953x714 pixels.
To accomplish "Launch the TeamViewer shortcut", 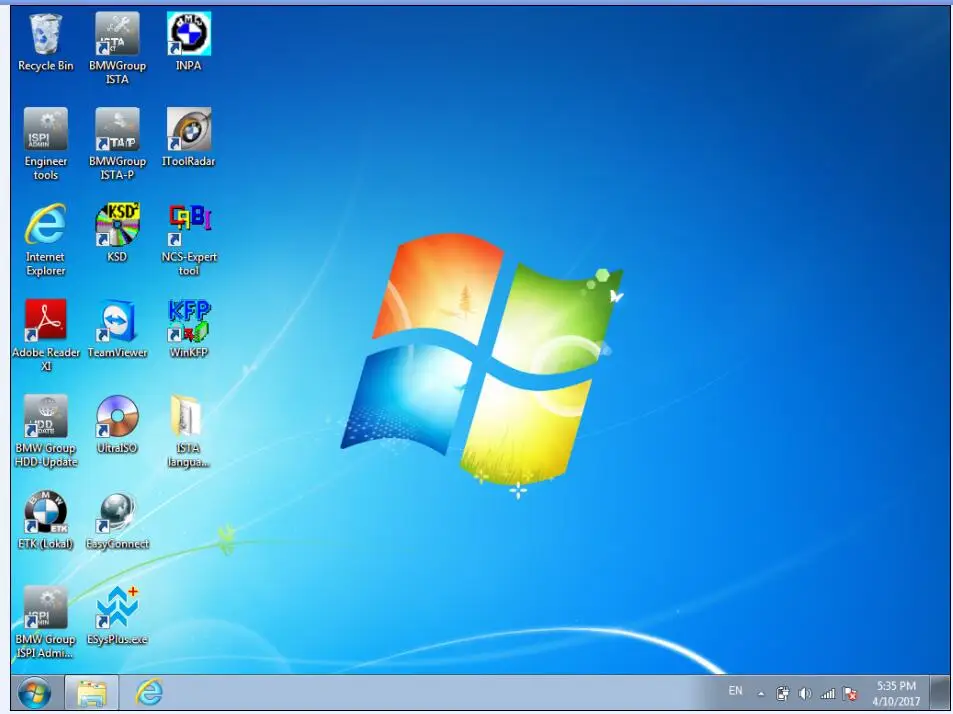I will coord(117,329).
